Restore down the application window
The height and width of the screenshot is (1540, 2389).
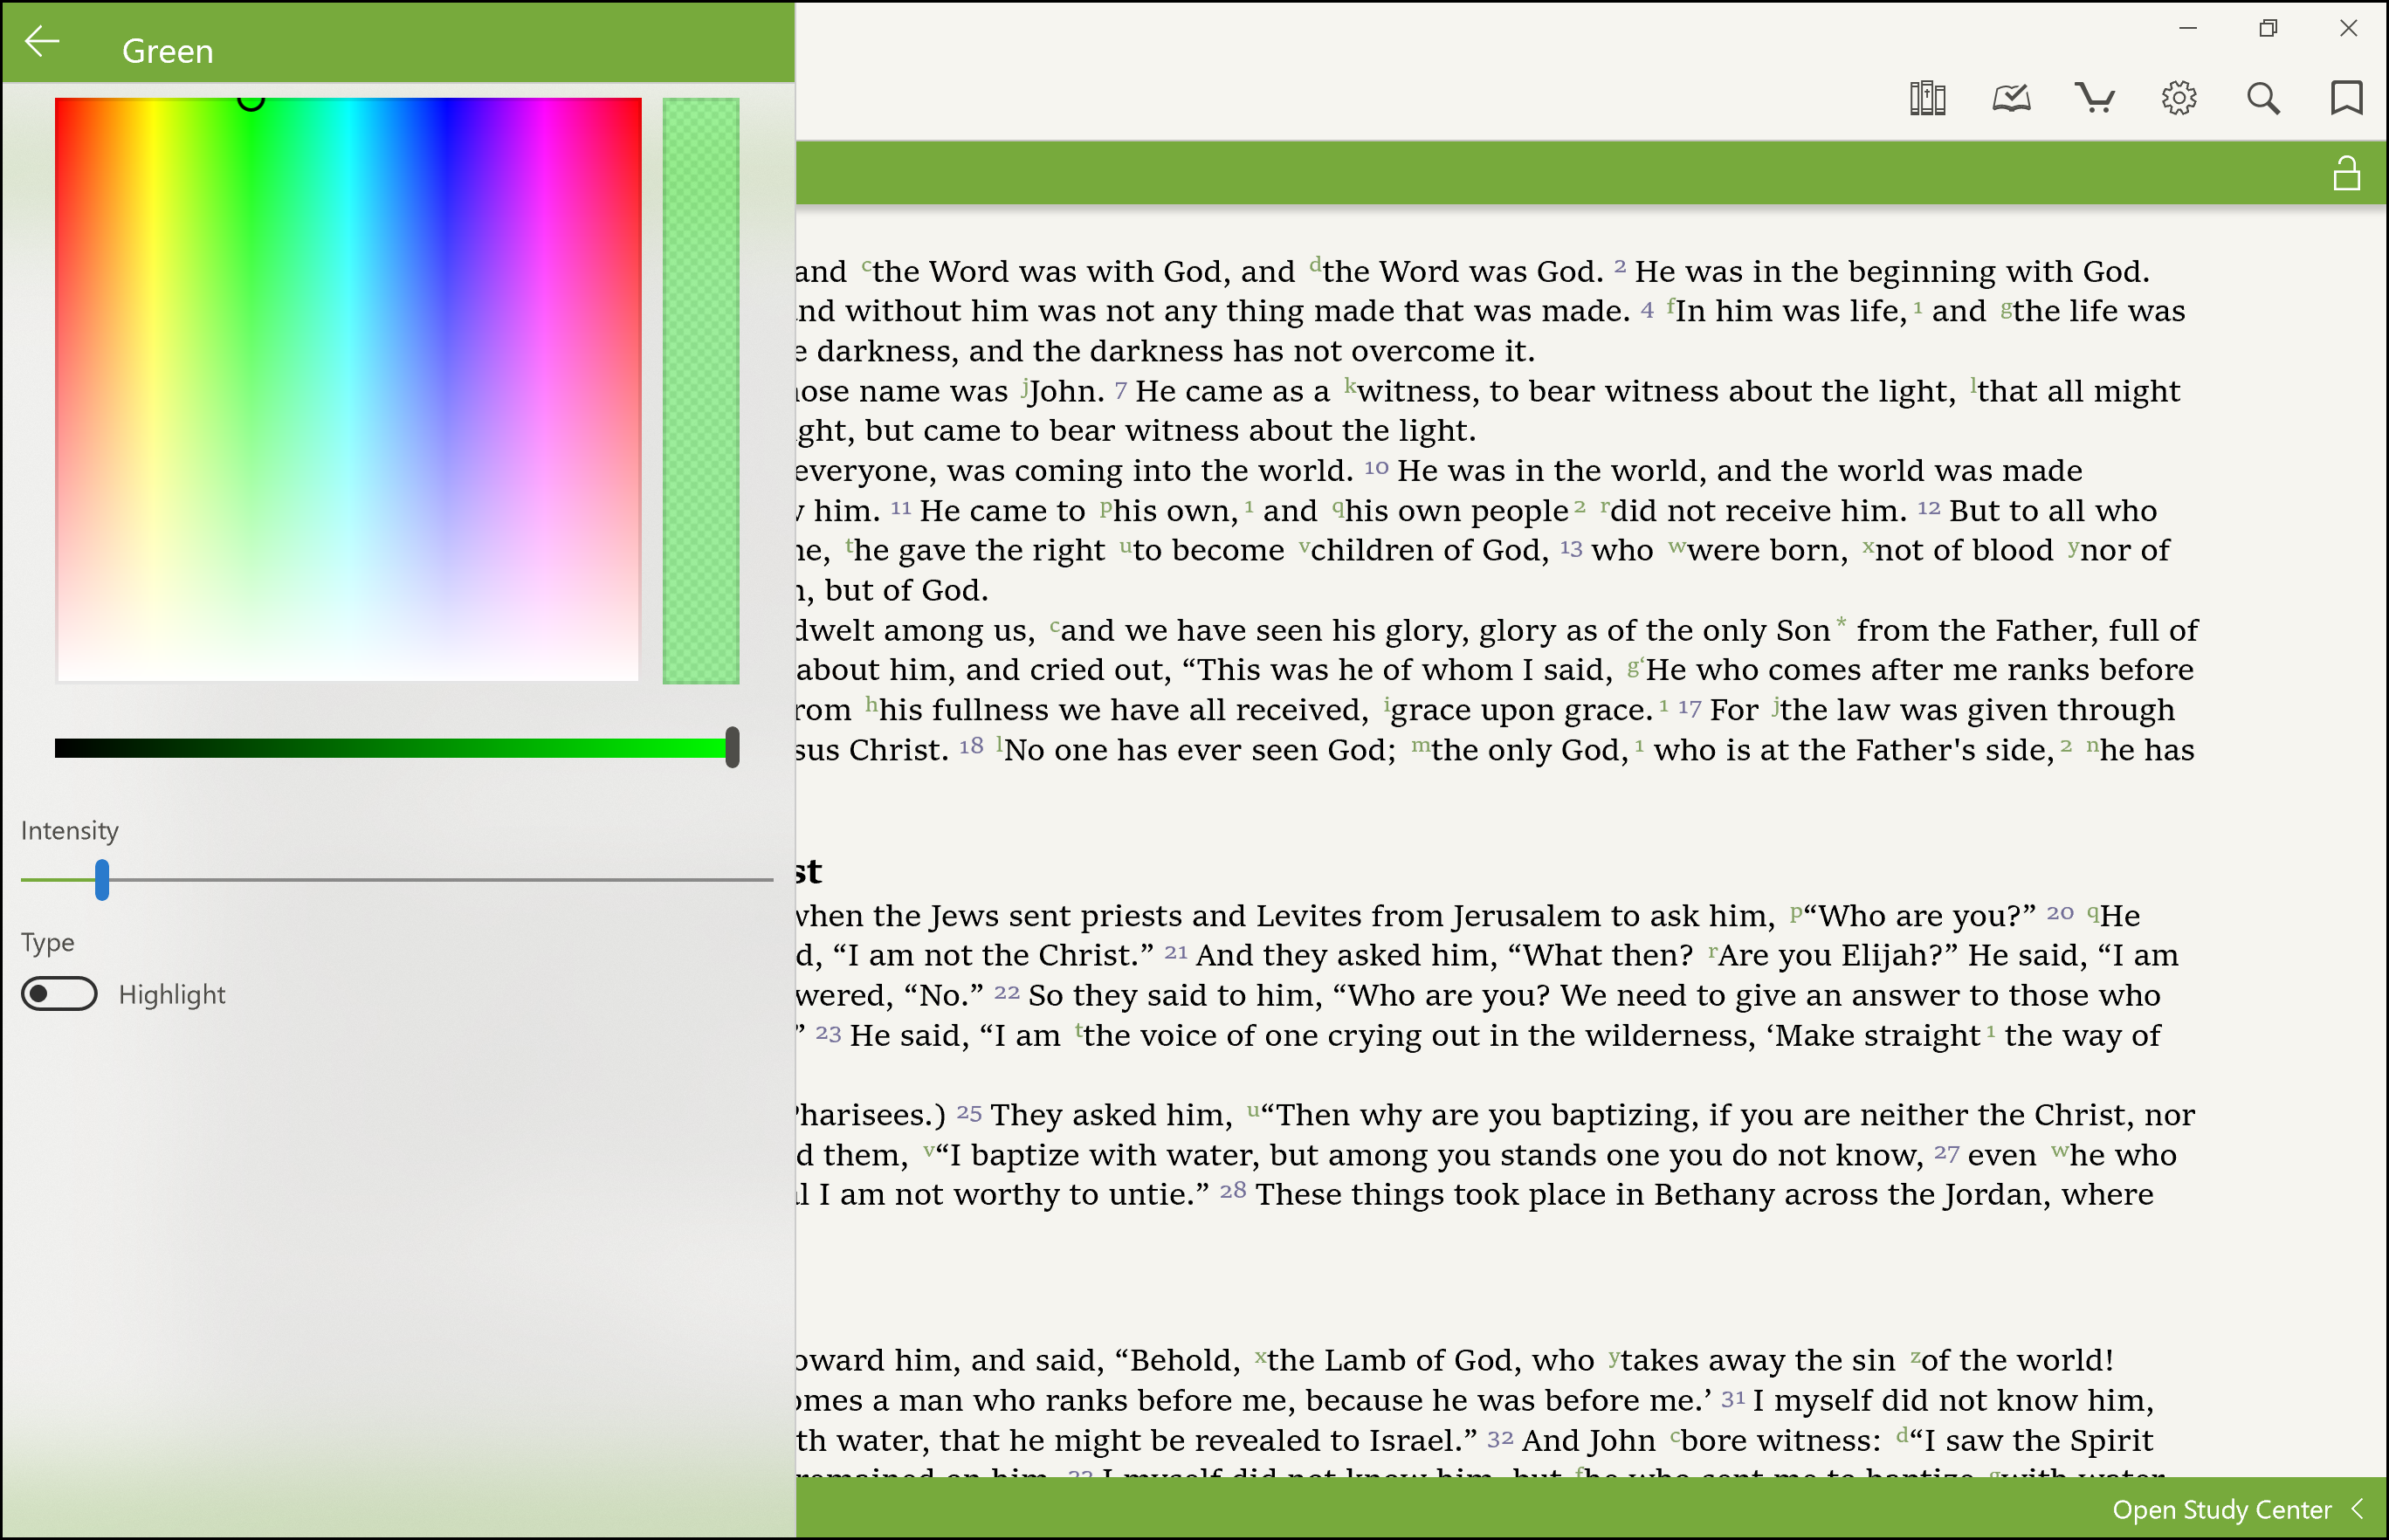pos(2267,28)
